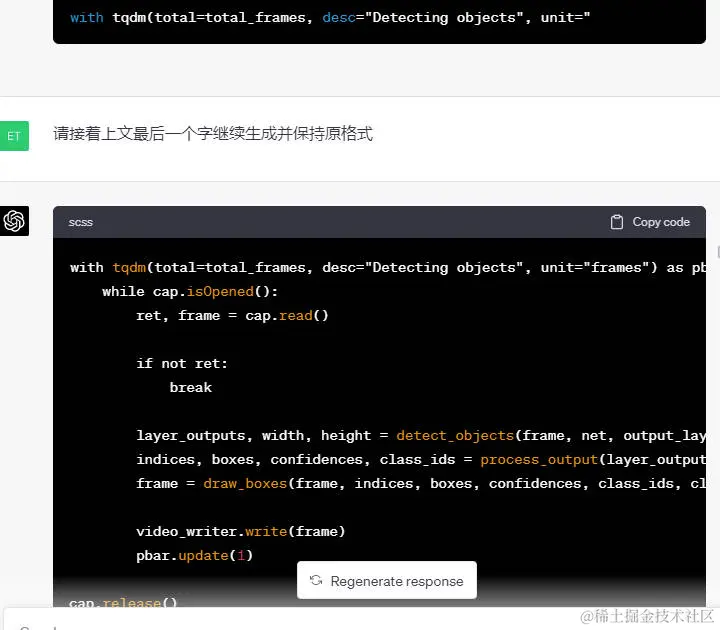Click the ChatGPT logo avatar

tap(14, 221)
